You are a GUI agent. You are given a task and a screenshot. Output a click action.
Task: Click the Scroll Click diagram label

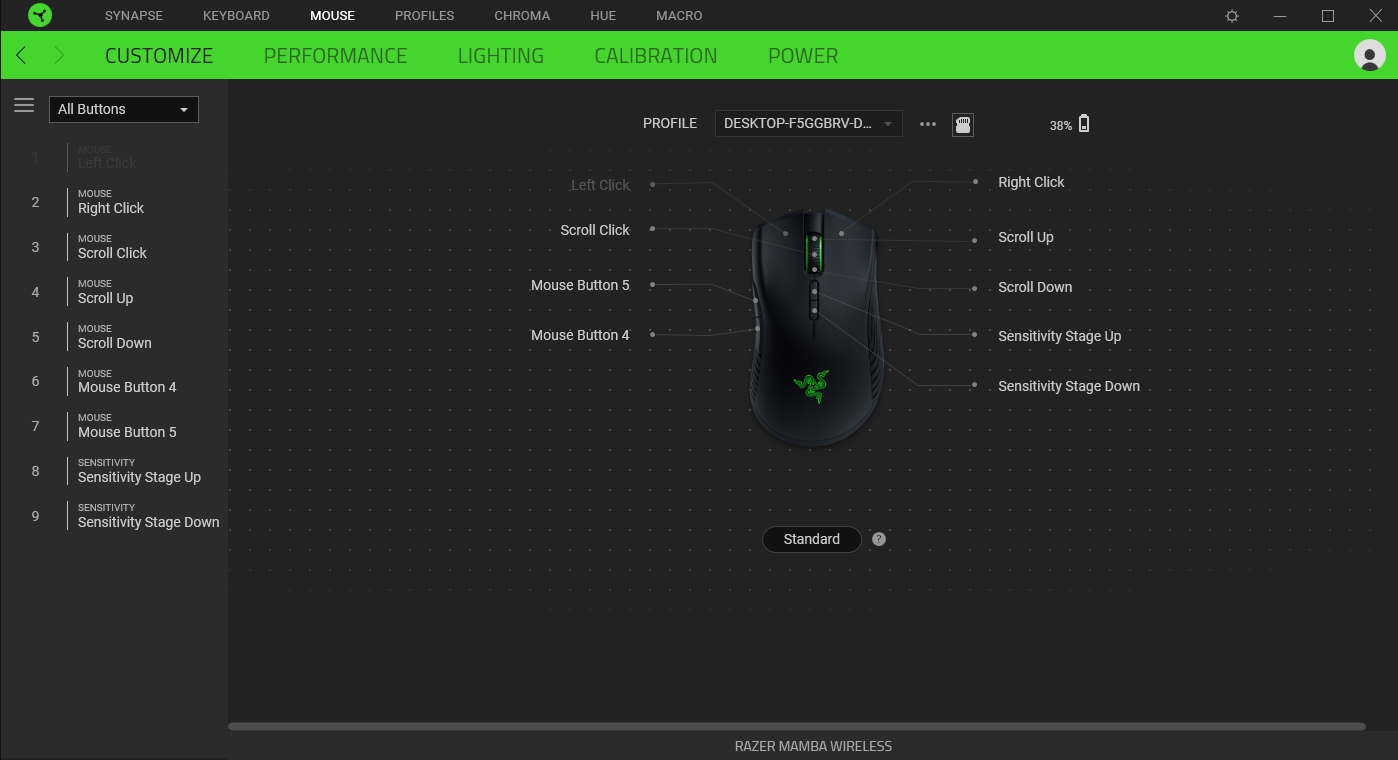(x=595, y=230)
